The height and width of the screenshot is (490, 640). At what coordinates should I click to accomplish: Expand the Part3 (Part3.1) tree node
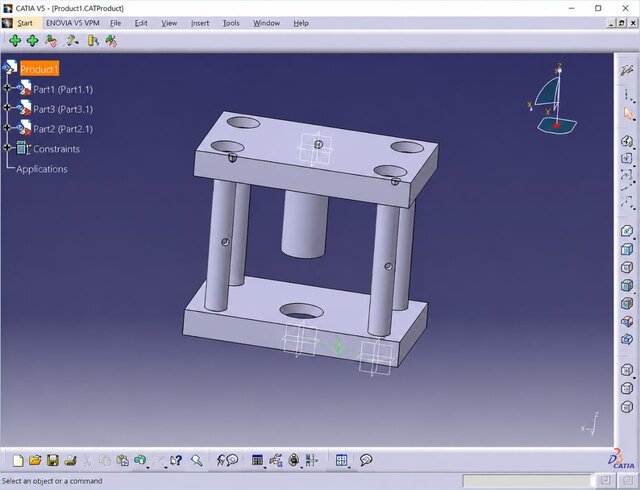pos(7,108)
